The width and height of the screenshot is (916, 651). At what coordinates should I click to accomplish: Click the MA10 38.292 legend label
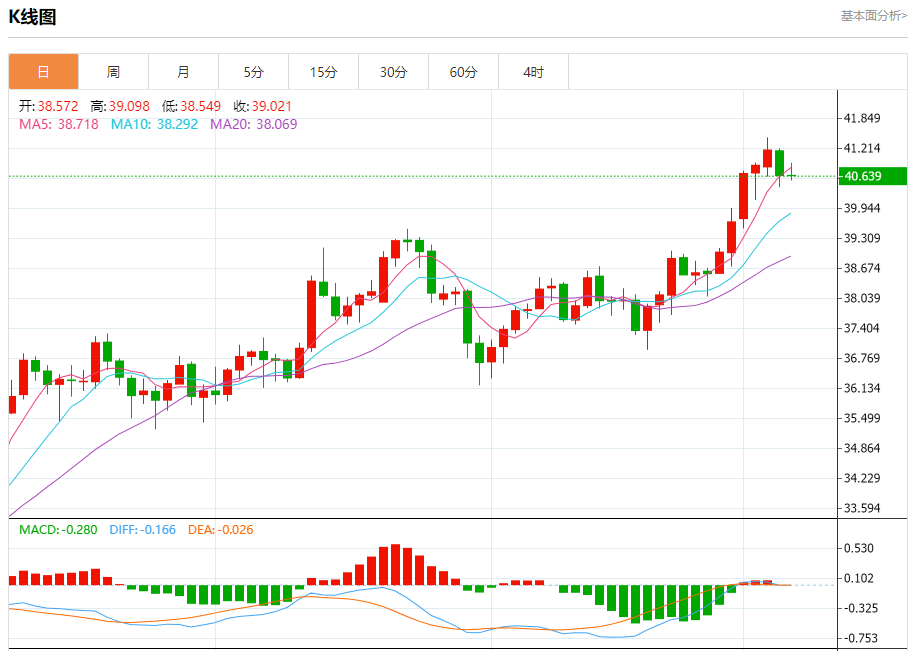[x=154, y=124]
